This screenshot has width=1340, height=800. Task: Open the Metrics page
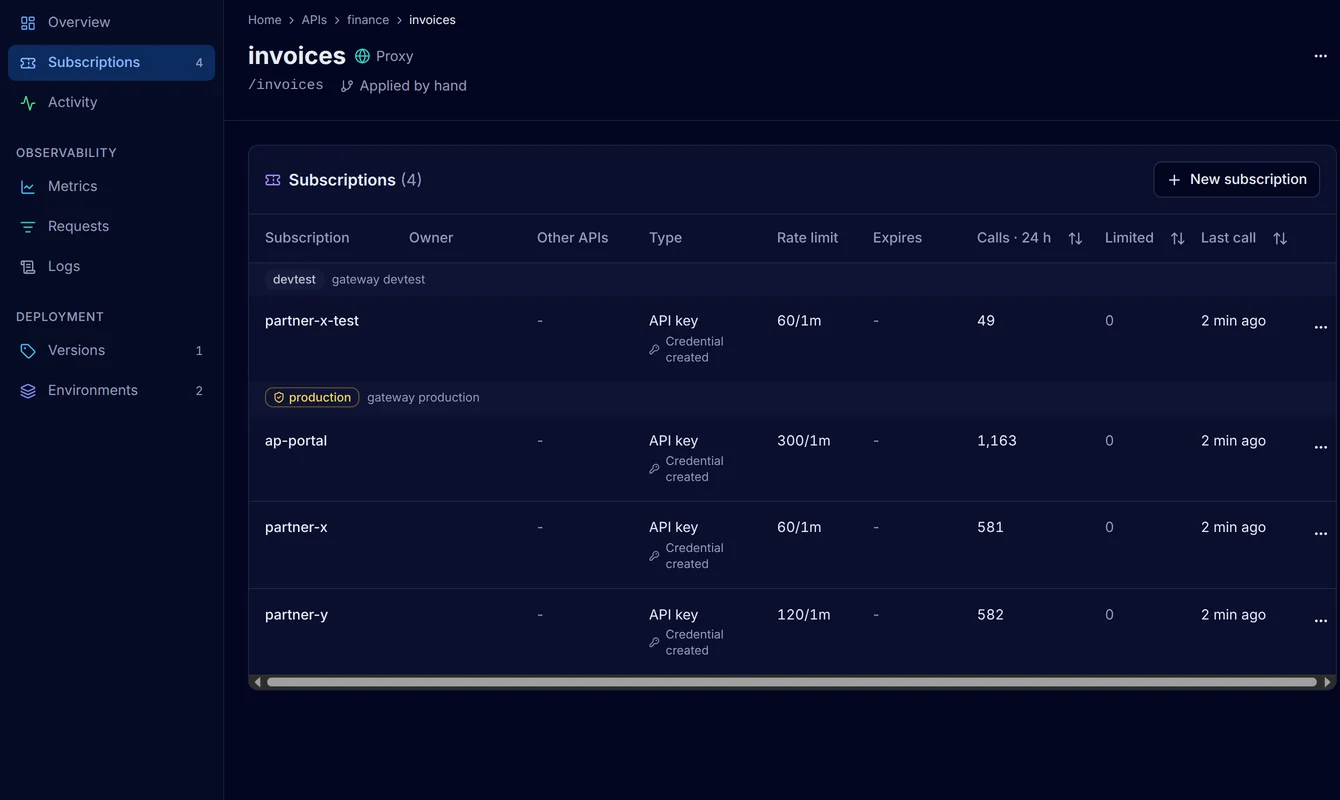111,186
